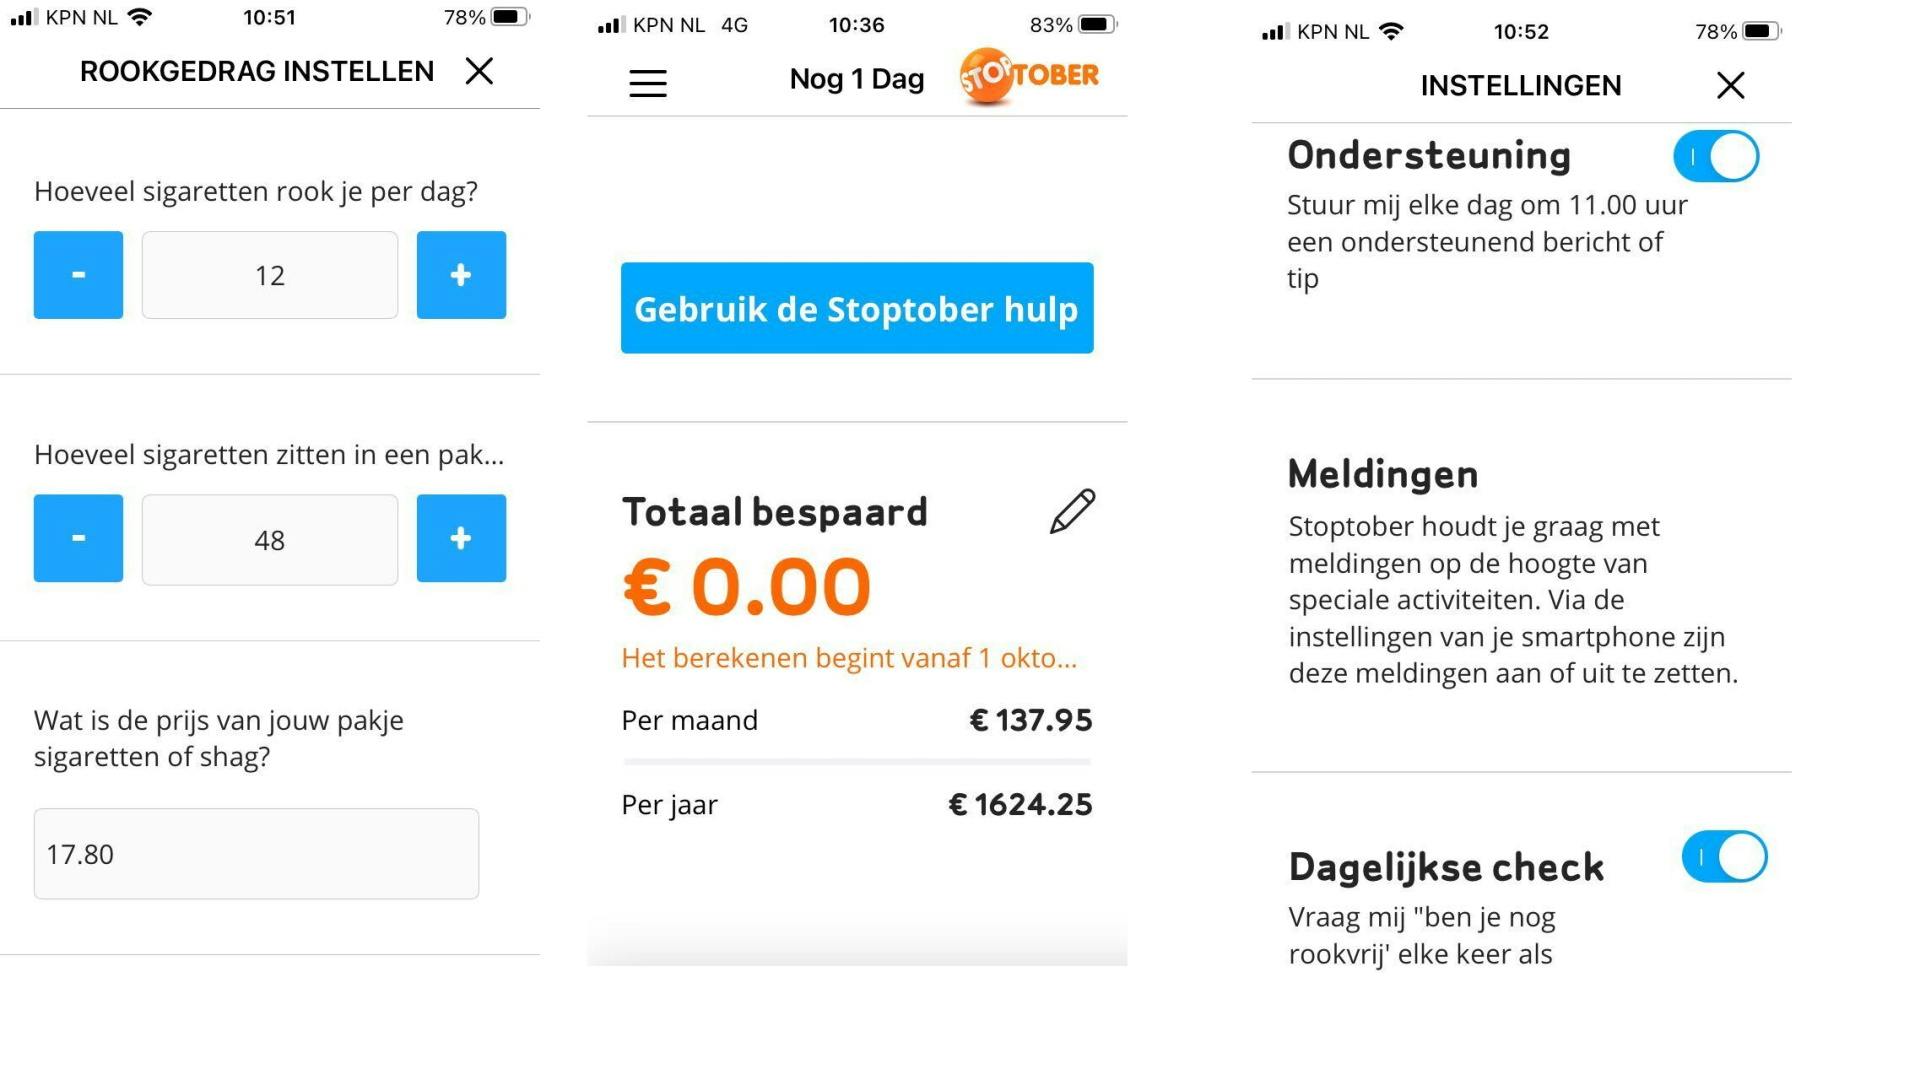Open the truncated pack size question
This screenshot has width=1920, height=1080.
[x=270, y=454]
